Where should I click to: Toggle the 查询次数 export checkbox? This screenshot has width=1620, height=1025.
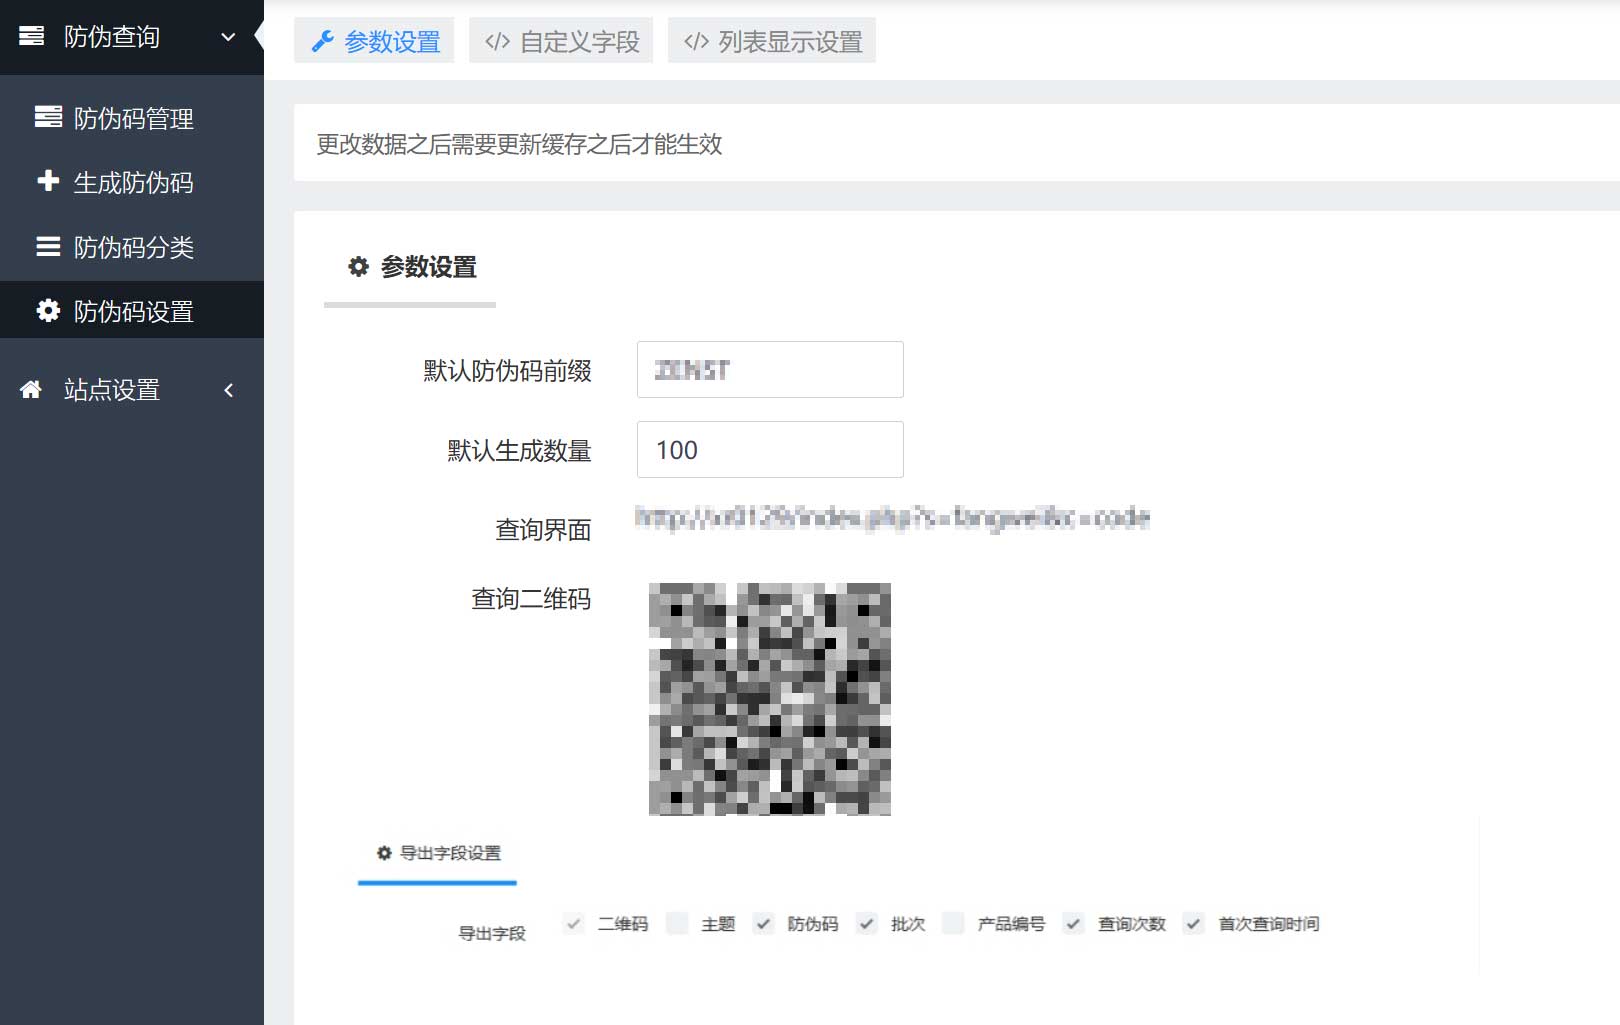[1073, 923]
